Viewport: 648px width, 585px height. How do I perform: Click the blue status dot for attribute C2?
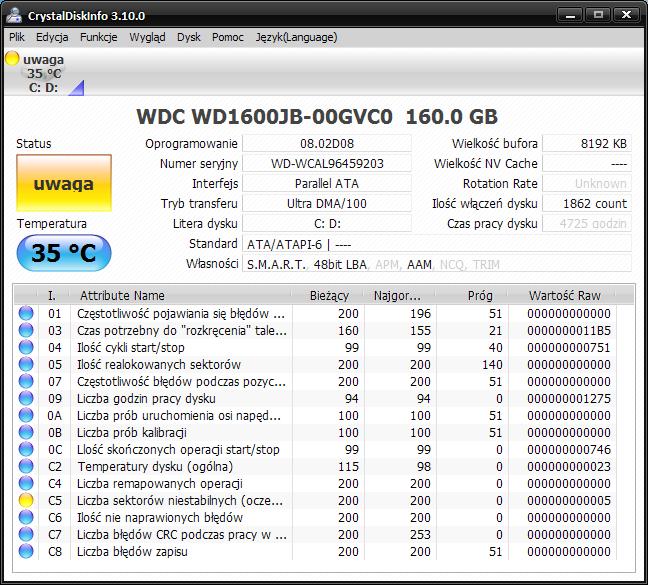[26, 466]
